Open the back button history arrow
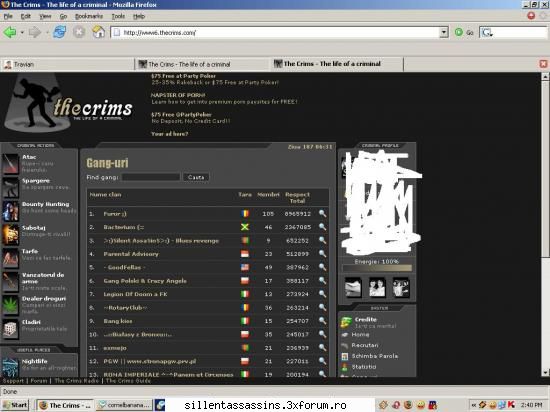 click(x=22, y=33)
